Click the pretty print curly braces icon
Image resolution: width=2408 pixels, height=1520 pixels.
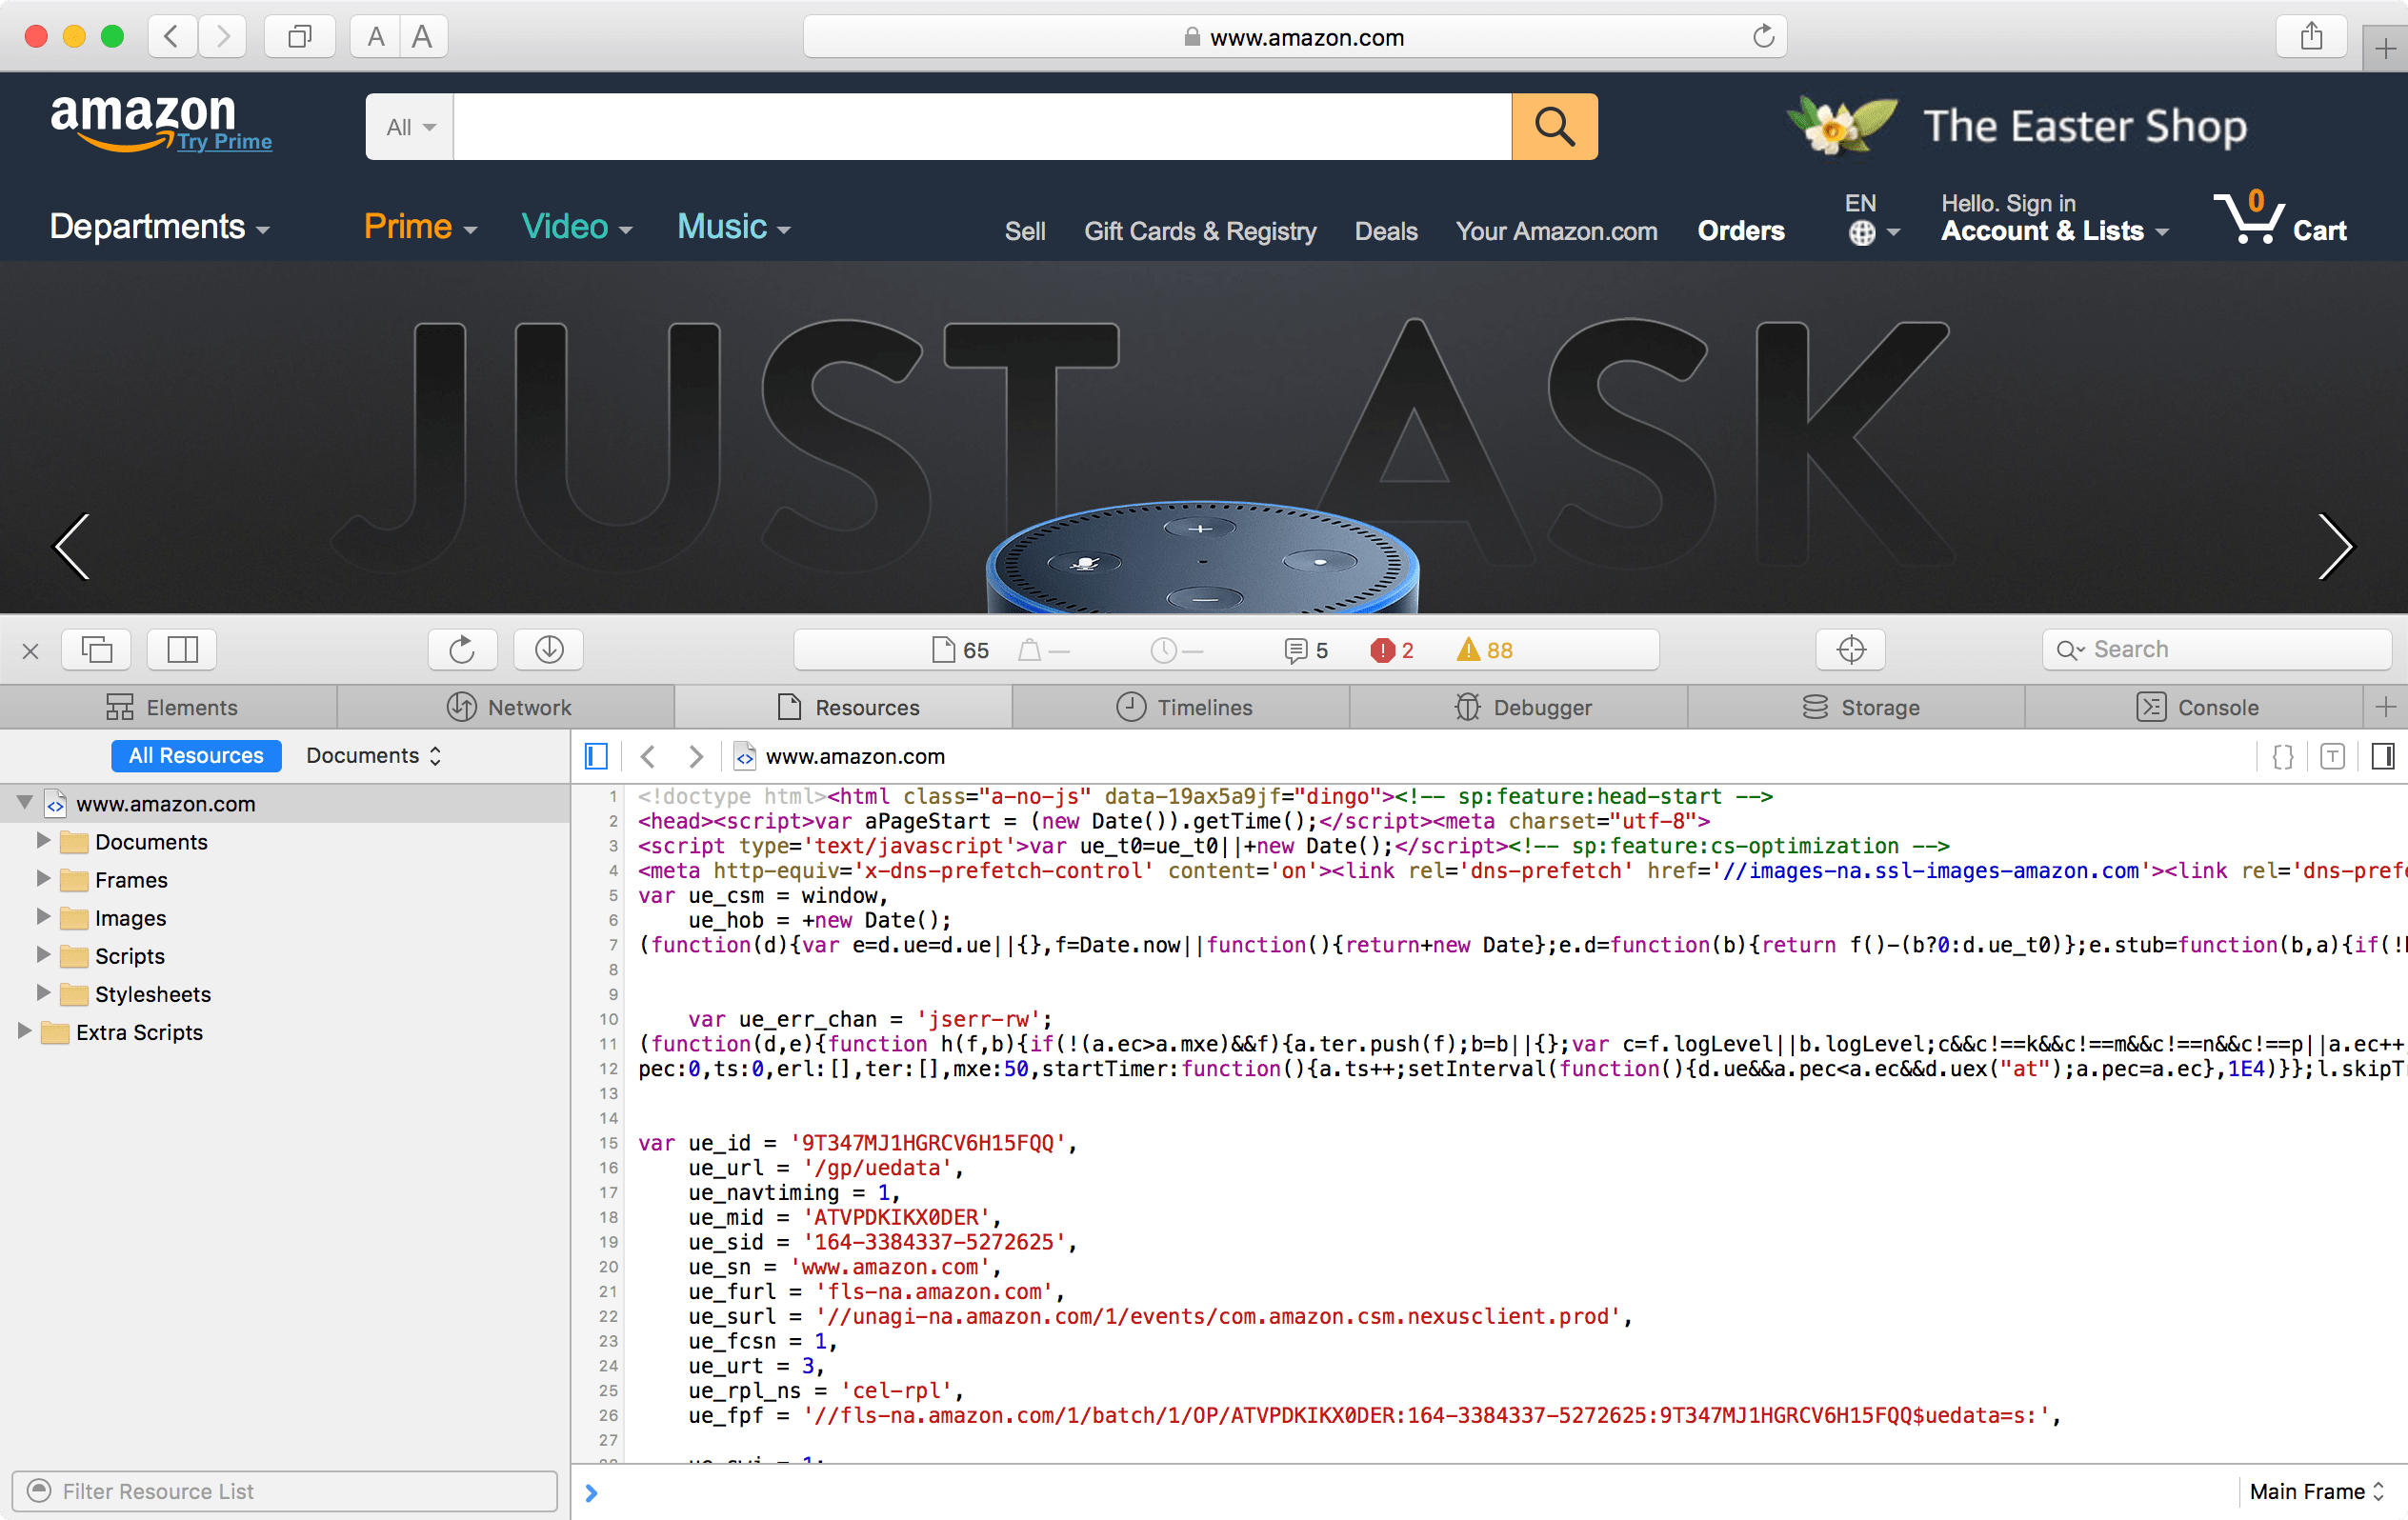coord(2282,757)
